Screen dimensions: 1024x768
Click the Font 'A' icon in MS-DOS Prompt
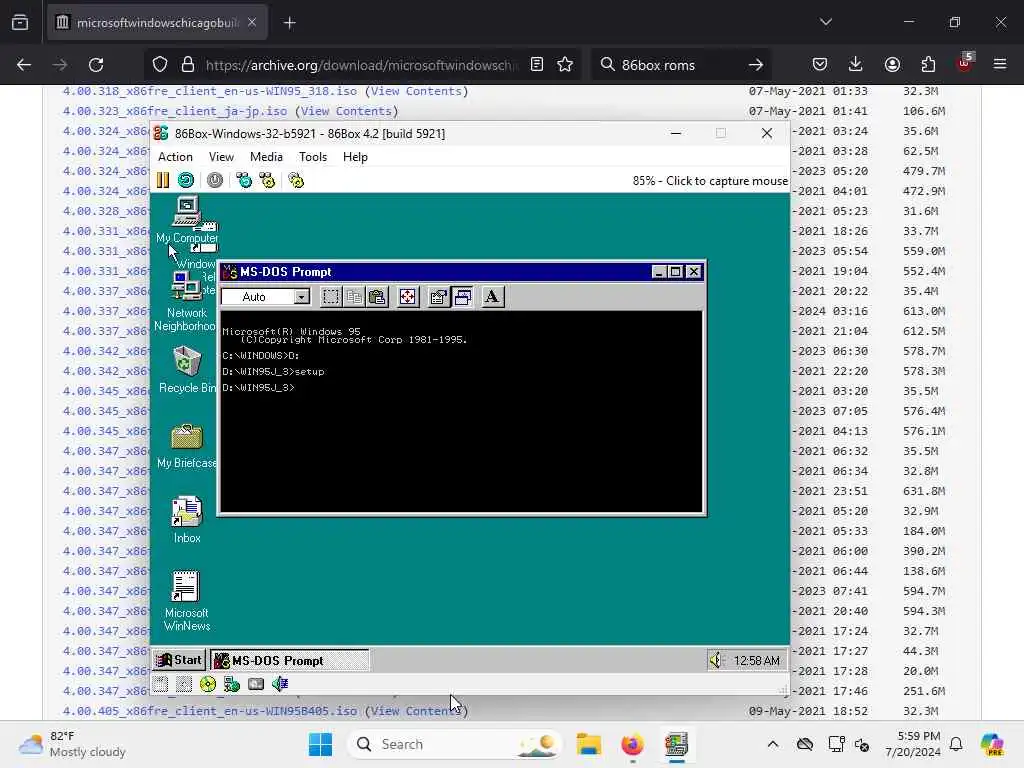[492, 297]
